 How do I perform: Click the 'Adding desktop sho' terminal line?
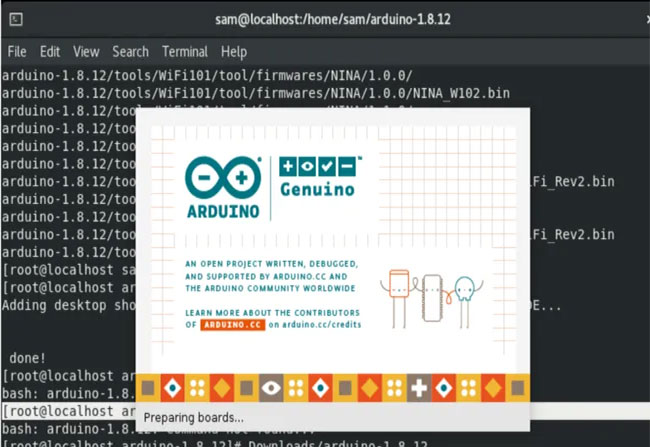click(69, 306)
